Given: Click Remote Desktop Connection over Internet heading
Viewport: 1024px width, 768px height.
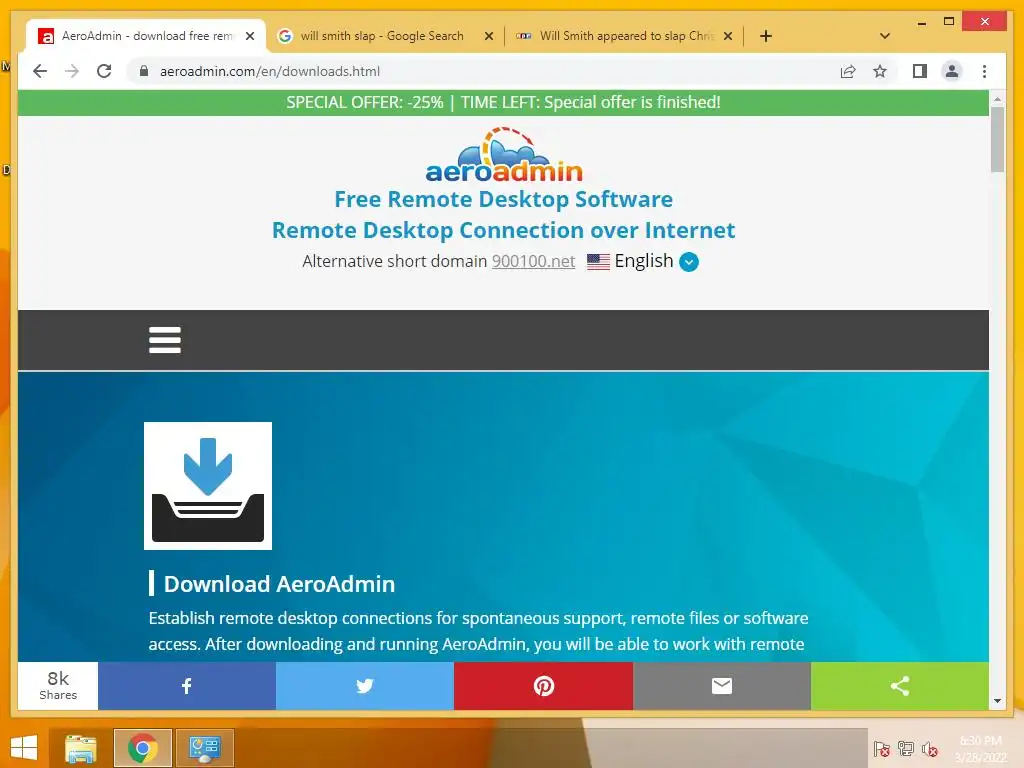Looking at the screenshot, I should [504, 230].
